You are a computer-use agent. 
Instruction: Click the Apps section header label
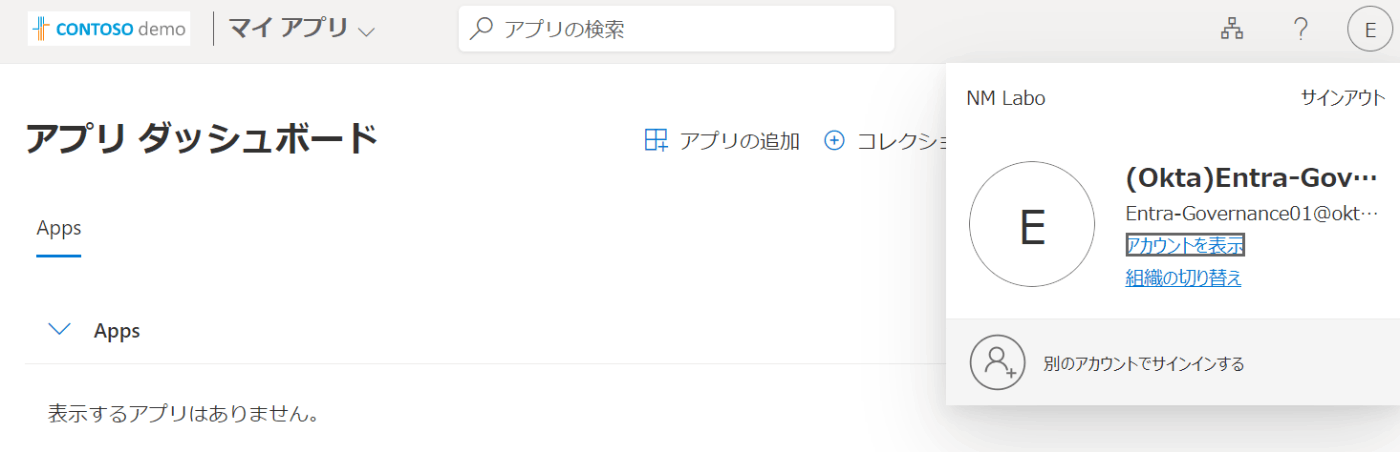[x=117, y=331]
